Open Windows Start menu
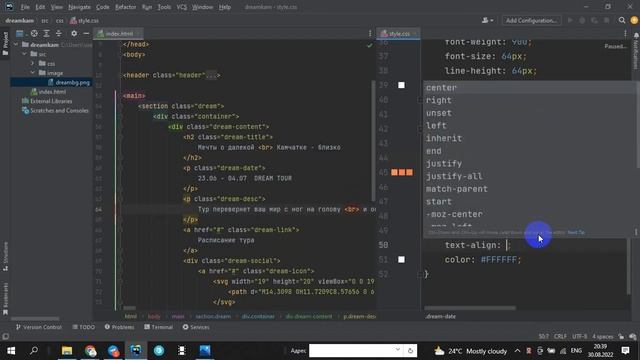The width and height of the screenshot is (640, 360). [11, 351]
